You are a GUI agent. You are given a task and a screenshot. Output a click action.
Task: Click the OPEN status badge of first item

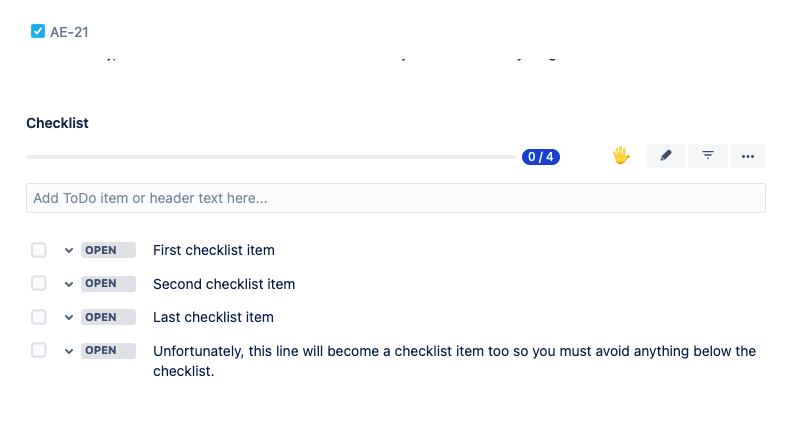[x=108, y=250]
